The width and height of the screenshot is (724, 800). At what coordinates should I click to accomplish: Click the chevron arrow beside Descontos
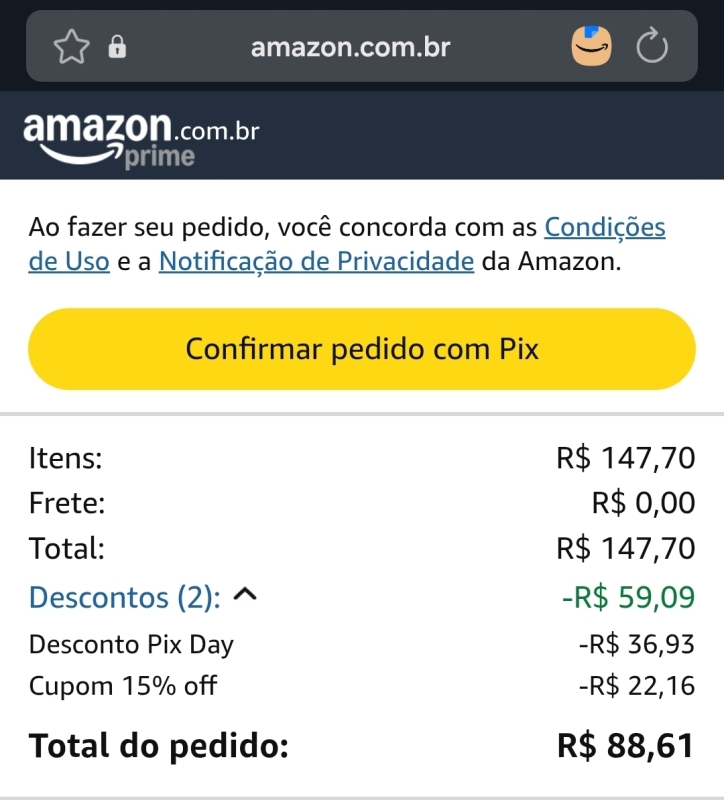(245, 596)
